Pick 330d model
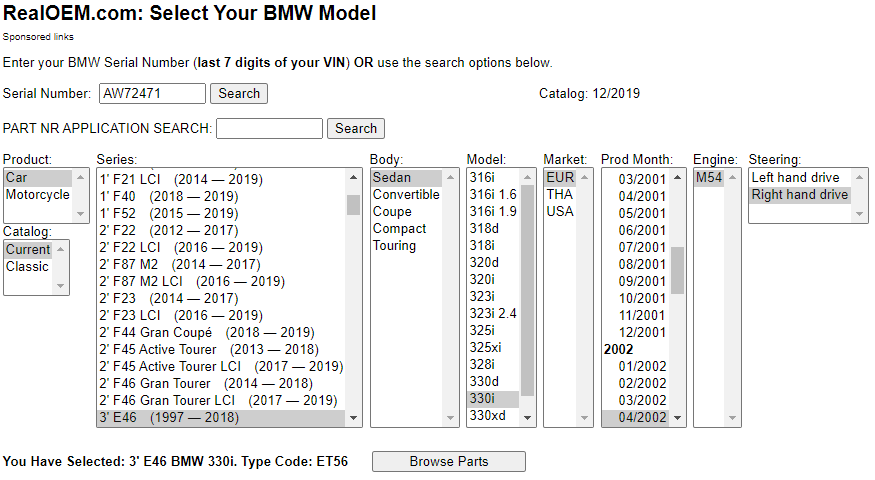Viewport: 875px width, 480px height. pyautogui.click(x=493, y=382)
